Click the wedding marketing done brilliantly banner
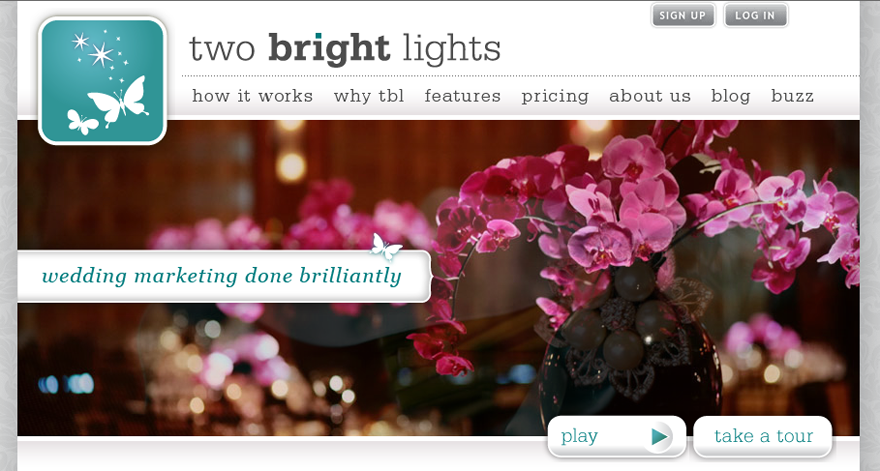The height and width of the screenshot is (471, 880). click(224, 276)
